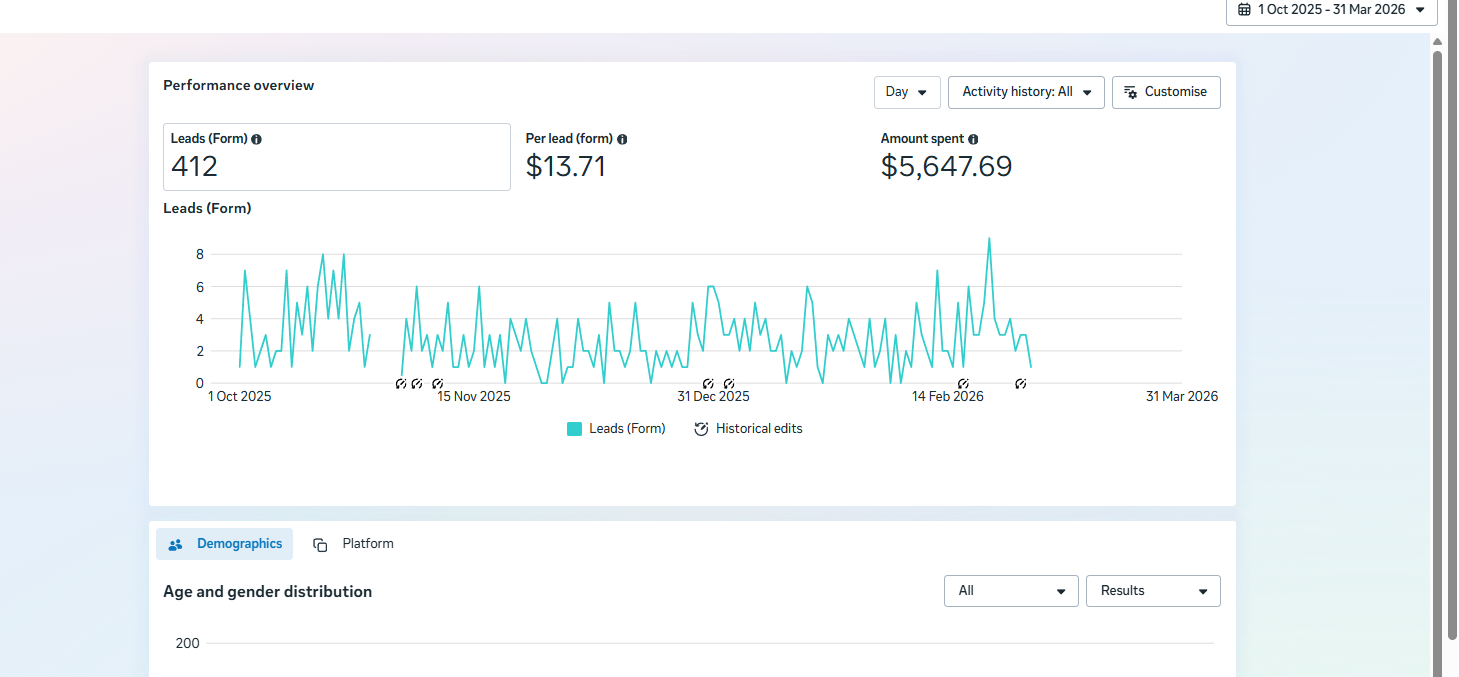Click the Customise button
The image size is (1459, 677).
click(1166, 92)
